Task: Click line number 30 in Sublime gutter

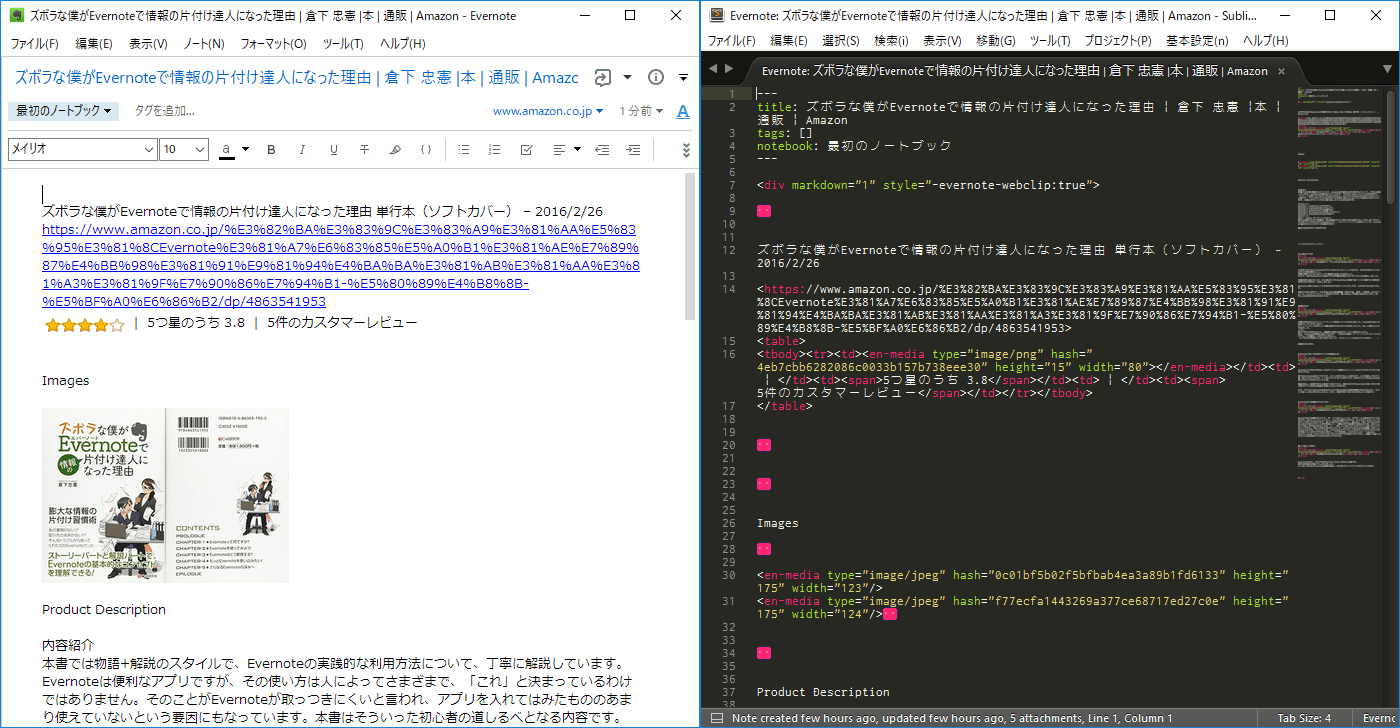Action: click(x=729, y=575)
